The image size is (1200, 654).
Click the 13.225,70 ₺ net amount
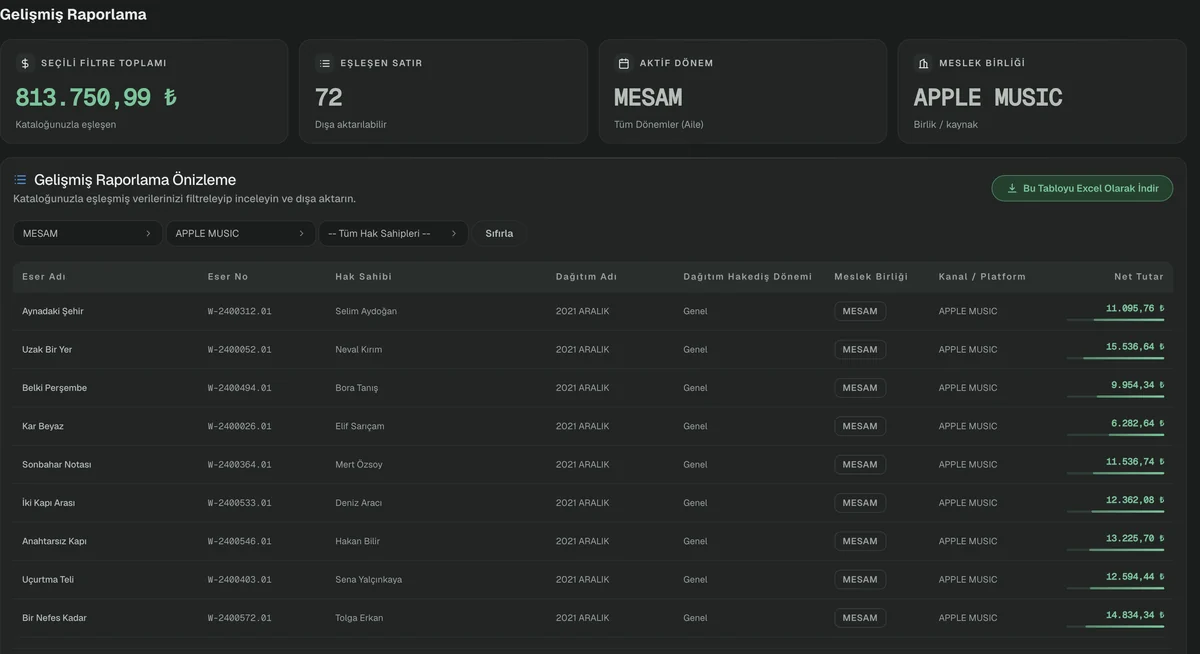pyautogui.click(x=1135, y=539)
